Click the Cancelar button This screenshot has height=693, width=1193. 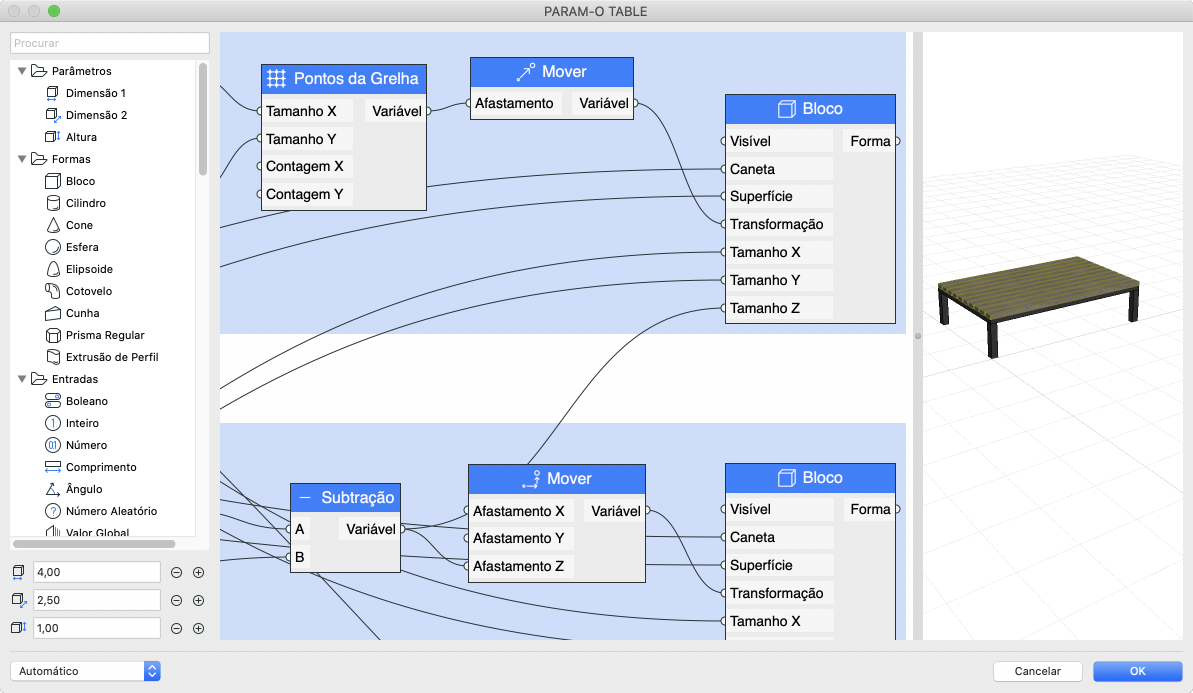(1037, 671)
